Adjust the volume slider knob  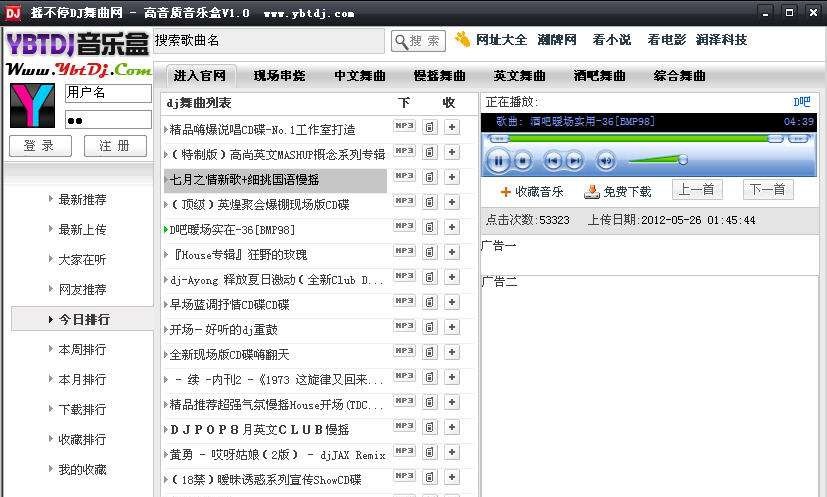[x=683, y=159]
